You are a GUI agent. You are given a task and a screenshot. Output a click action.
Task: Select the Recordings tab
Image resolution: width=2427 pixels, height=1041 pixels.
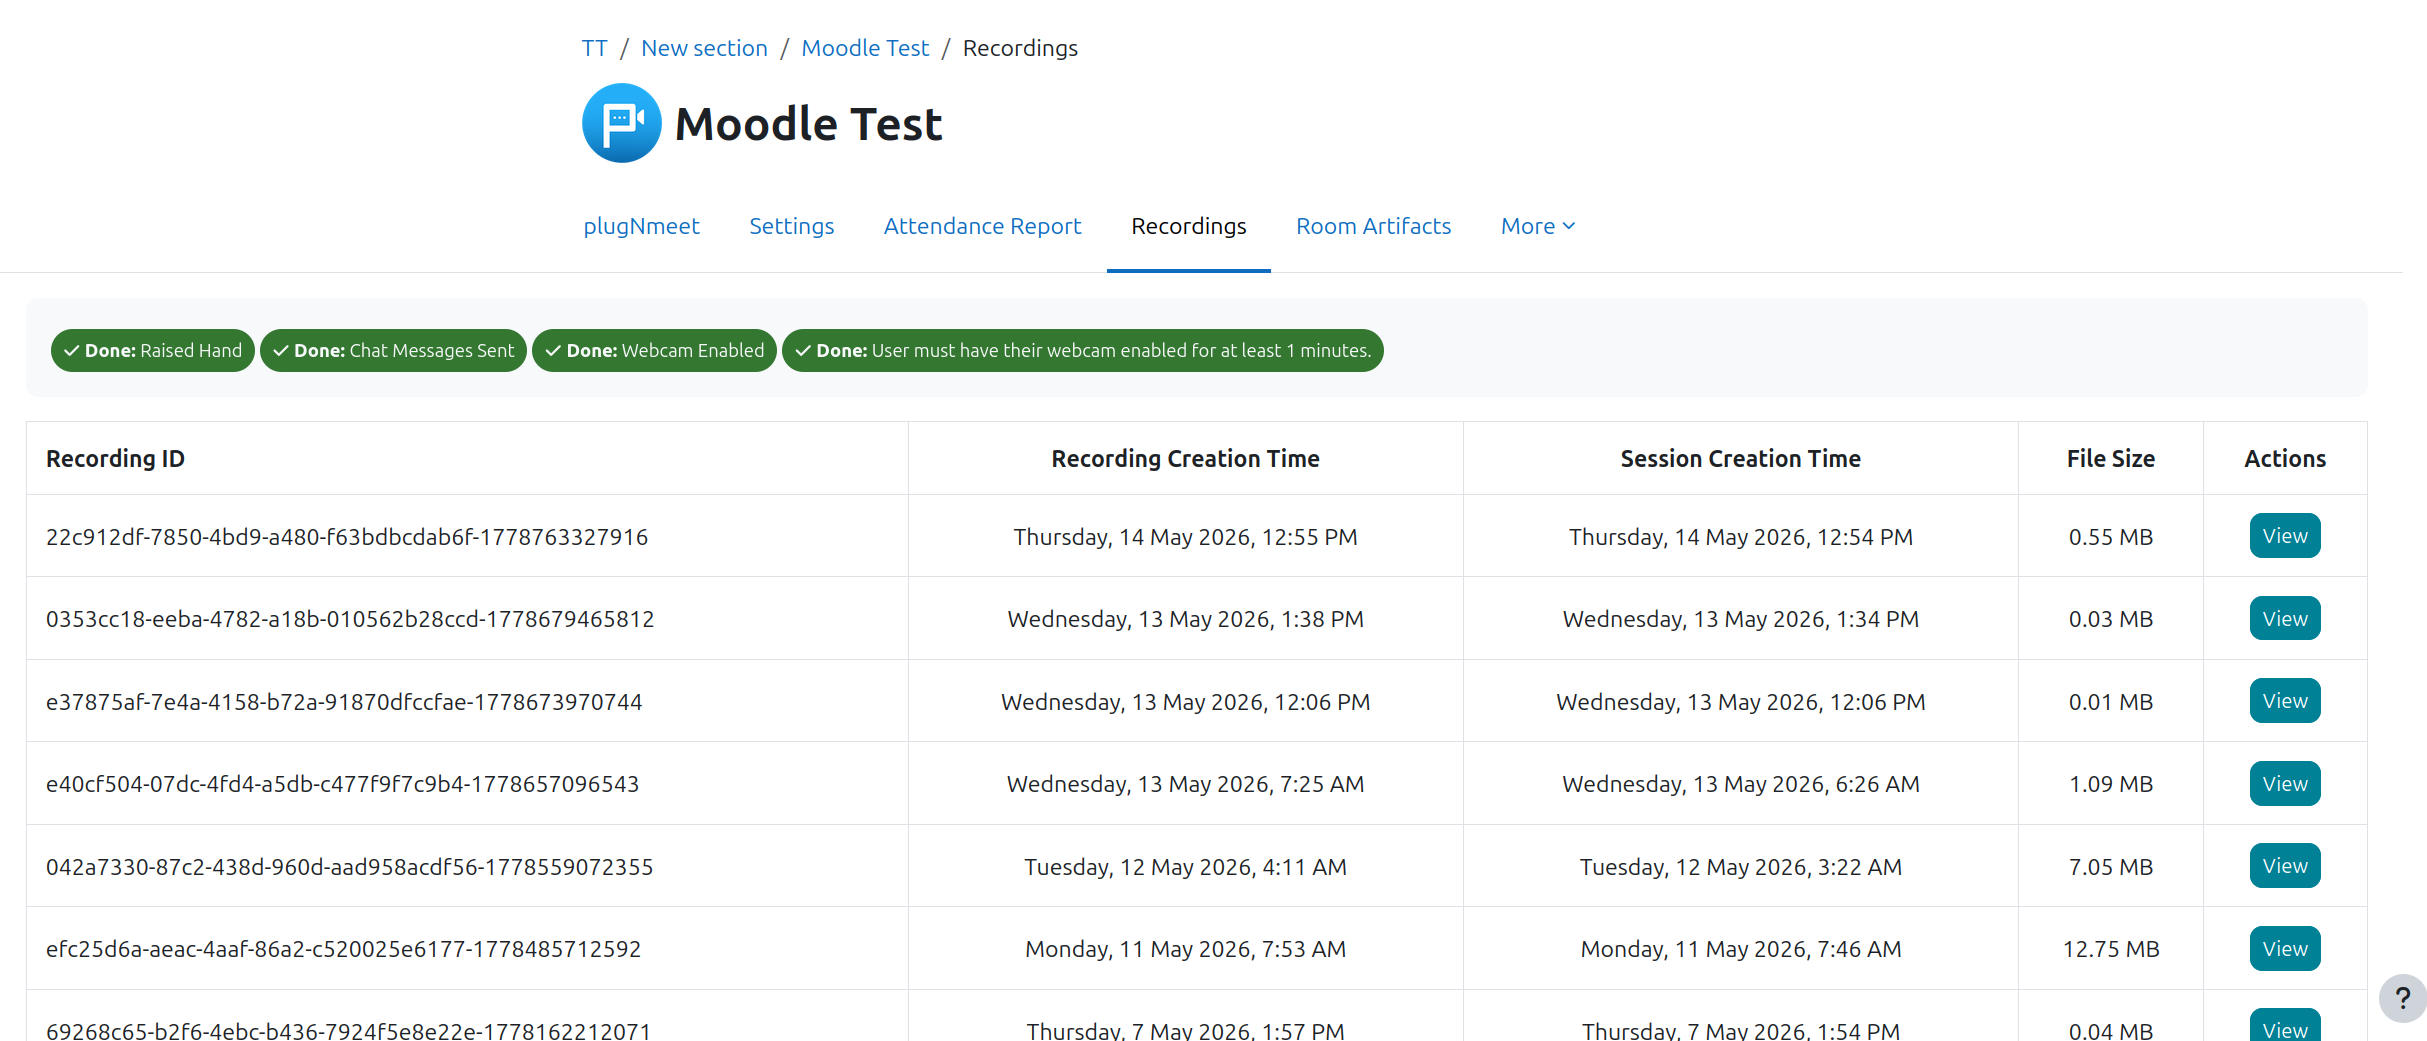(1189, 226)
